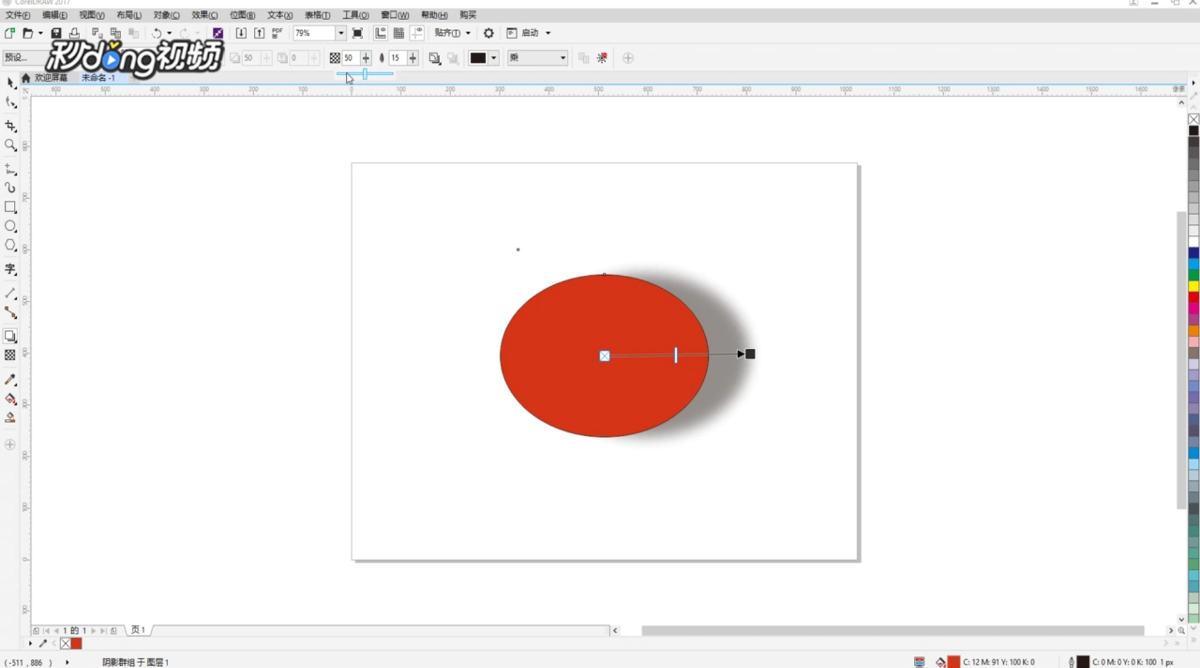Select the Artistic Media tool
Image resolution: width=1200 pixels, height=668 pixels.
(x=11, y=187)
